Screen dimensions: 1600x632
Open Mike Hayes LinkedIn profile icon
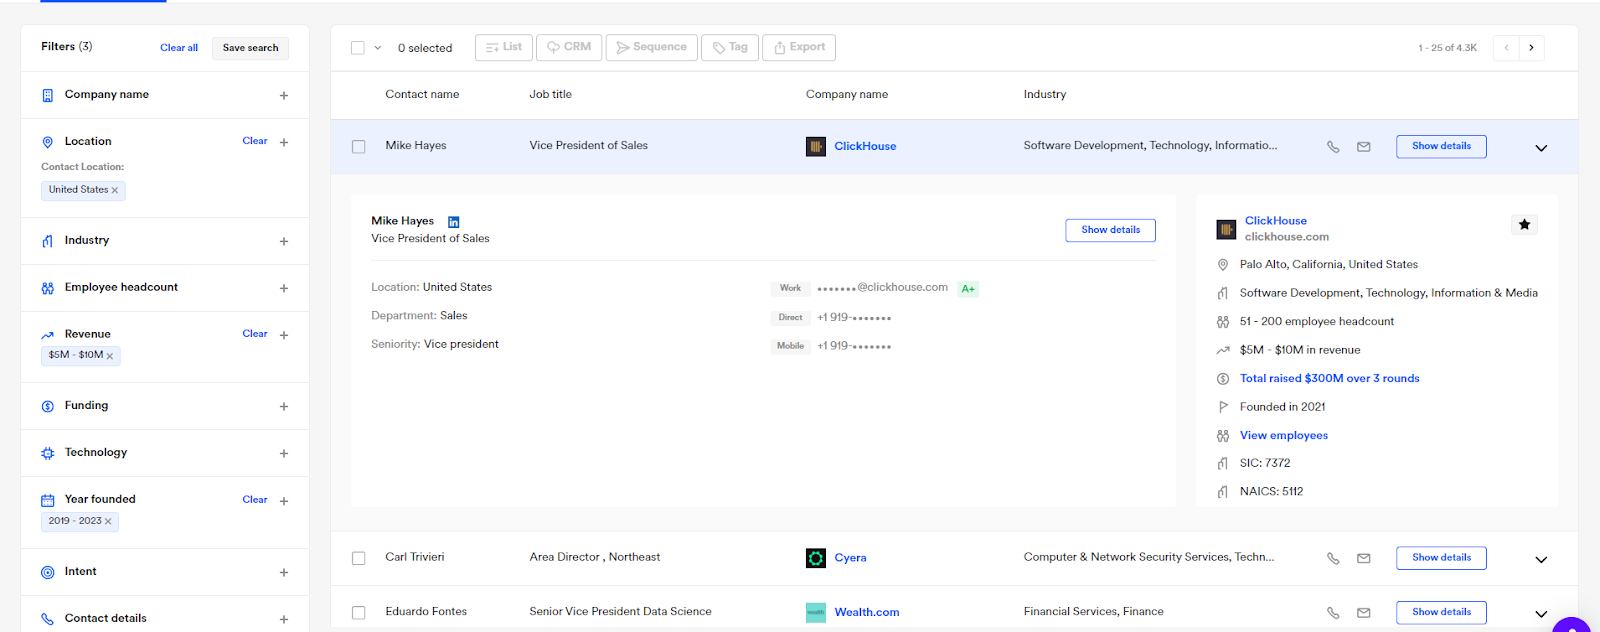[453, 222]
